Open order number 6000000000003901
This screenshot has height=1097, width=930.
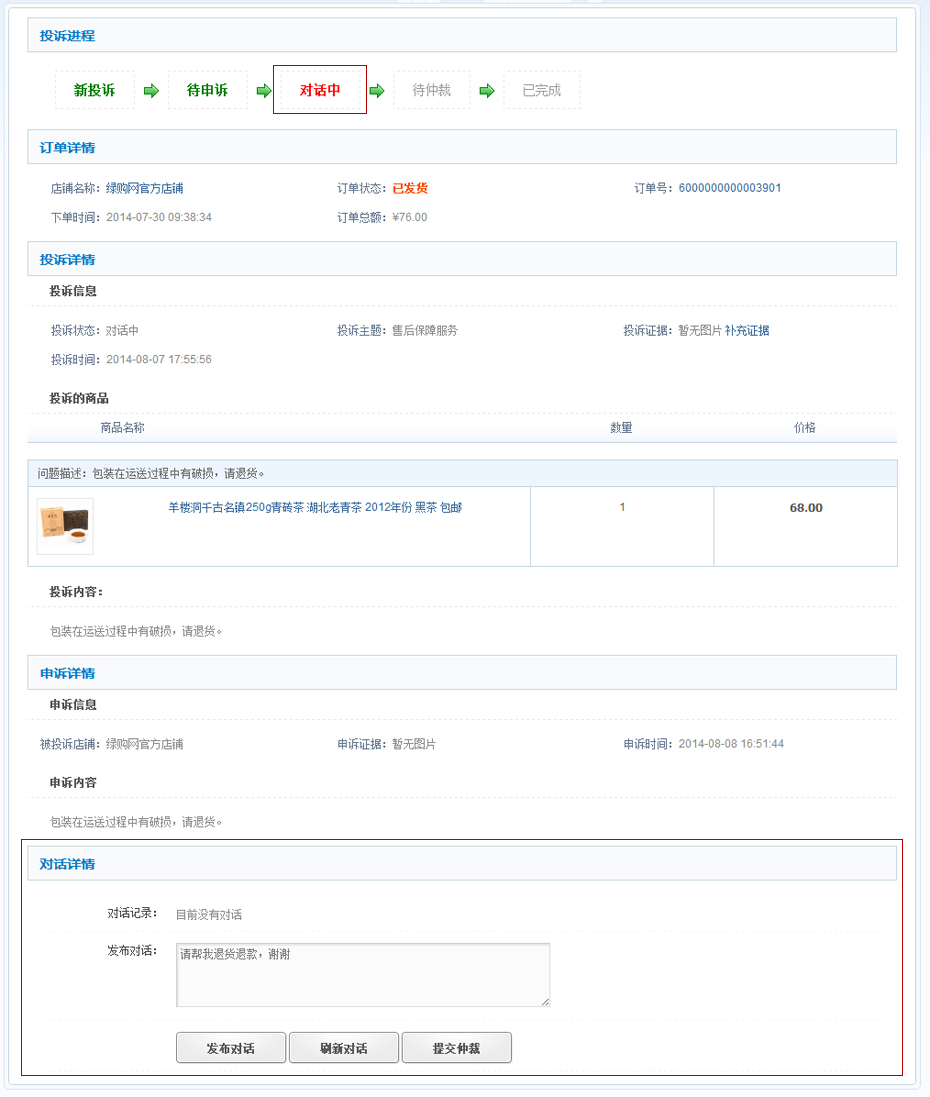(730, 188)
